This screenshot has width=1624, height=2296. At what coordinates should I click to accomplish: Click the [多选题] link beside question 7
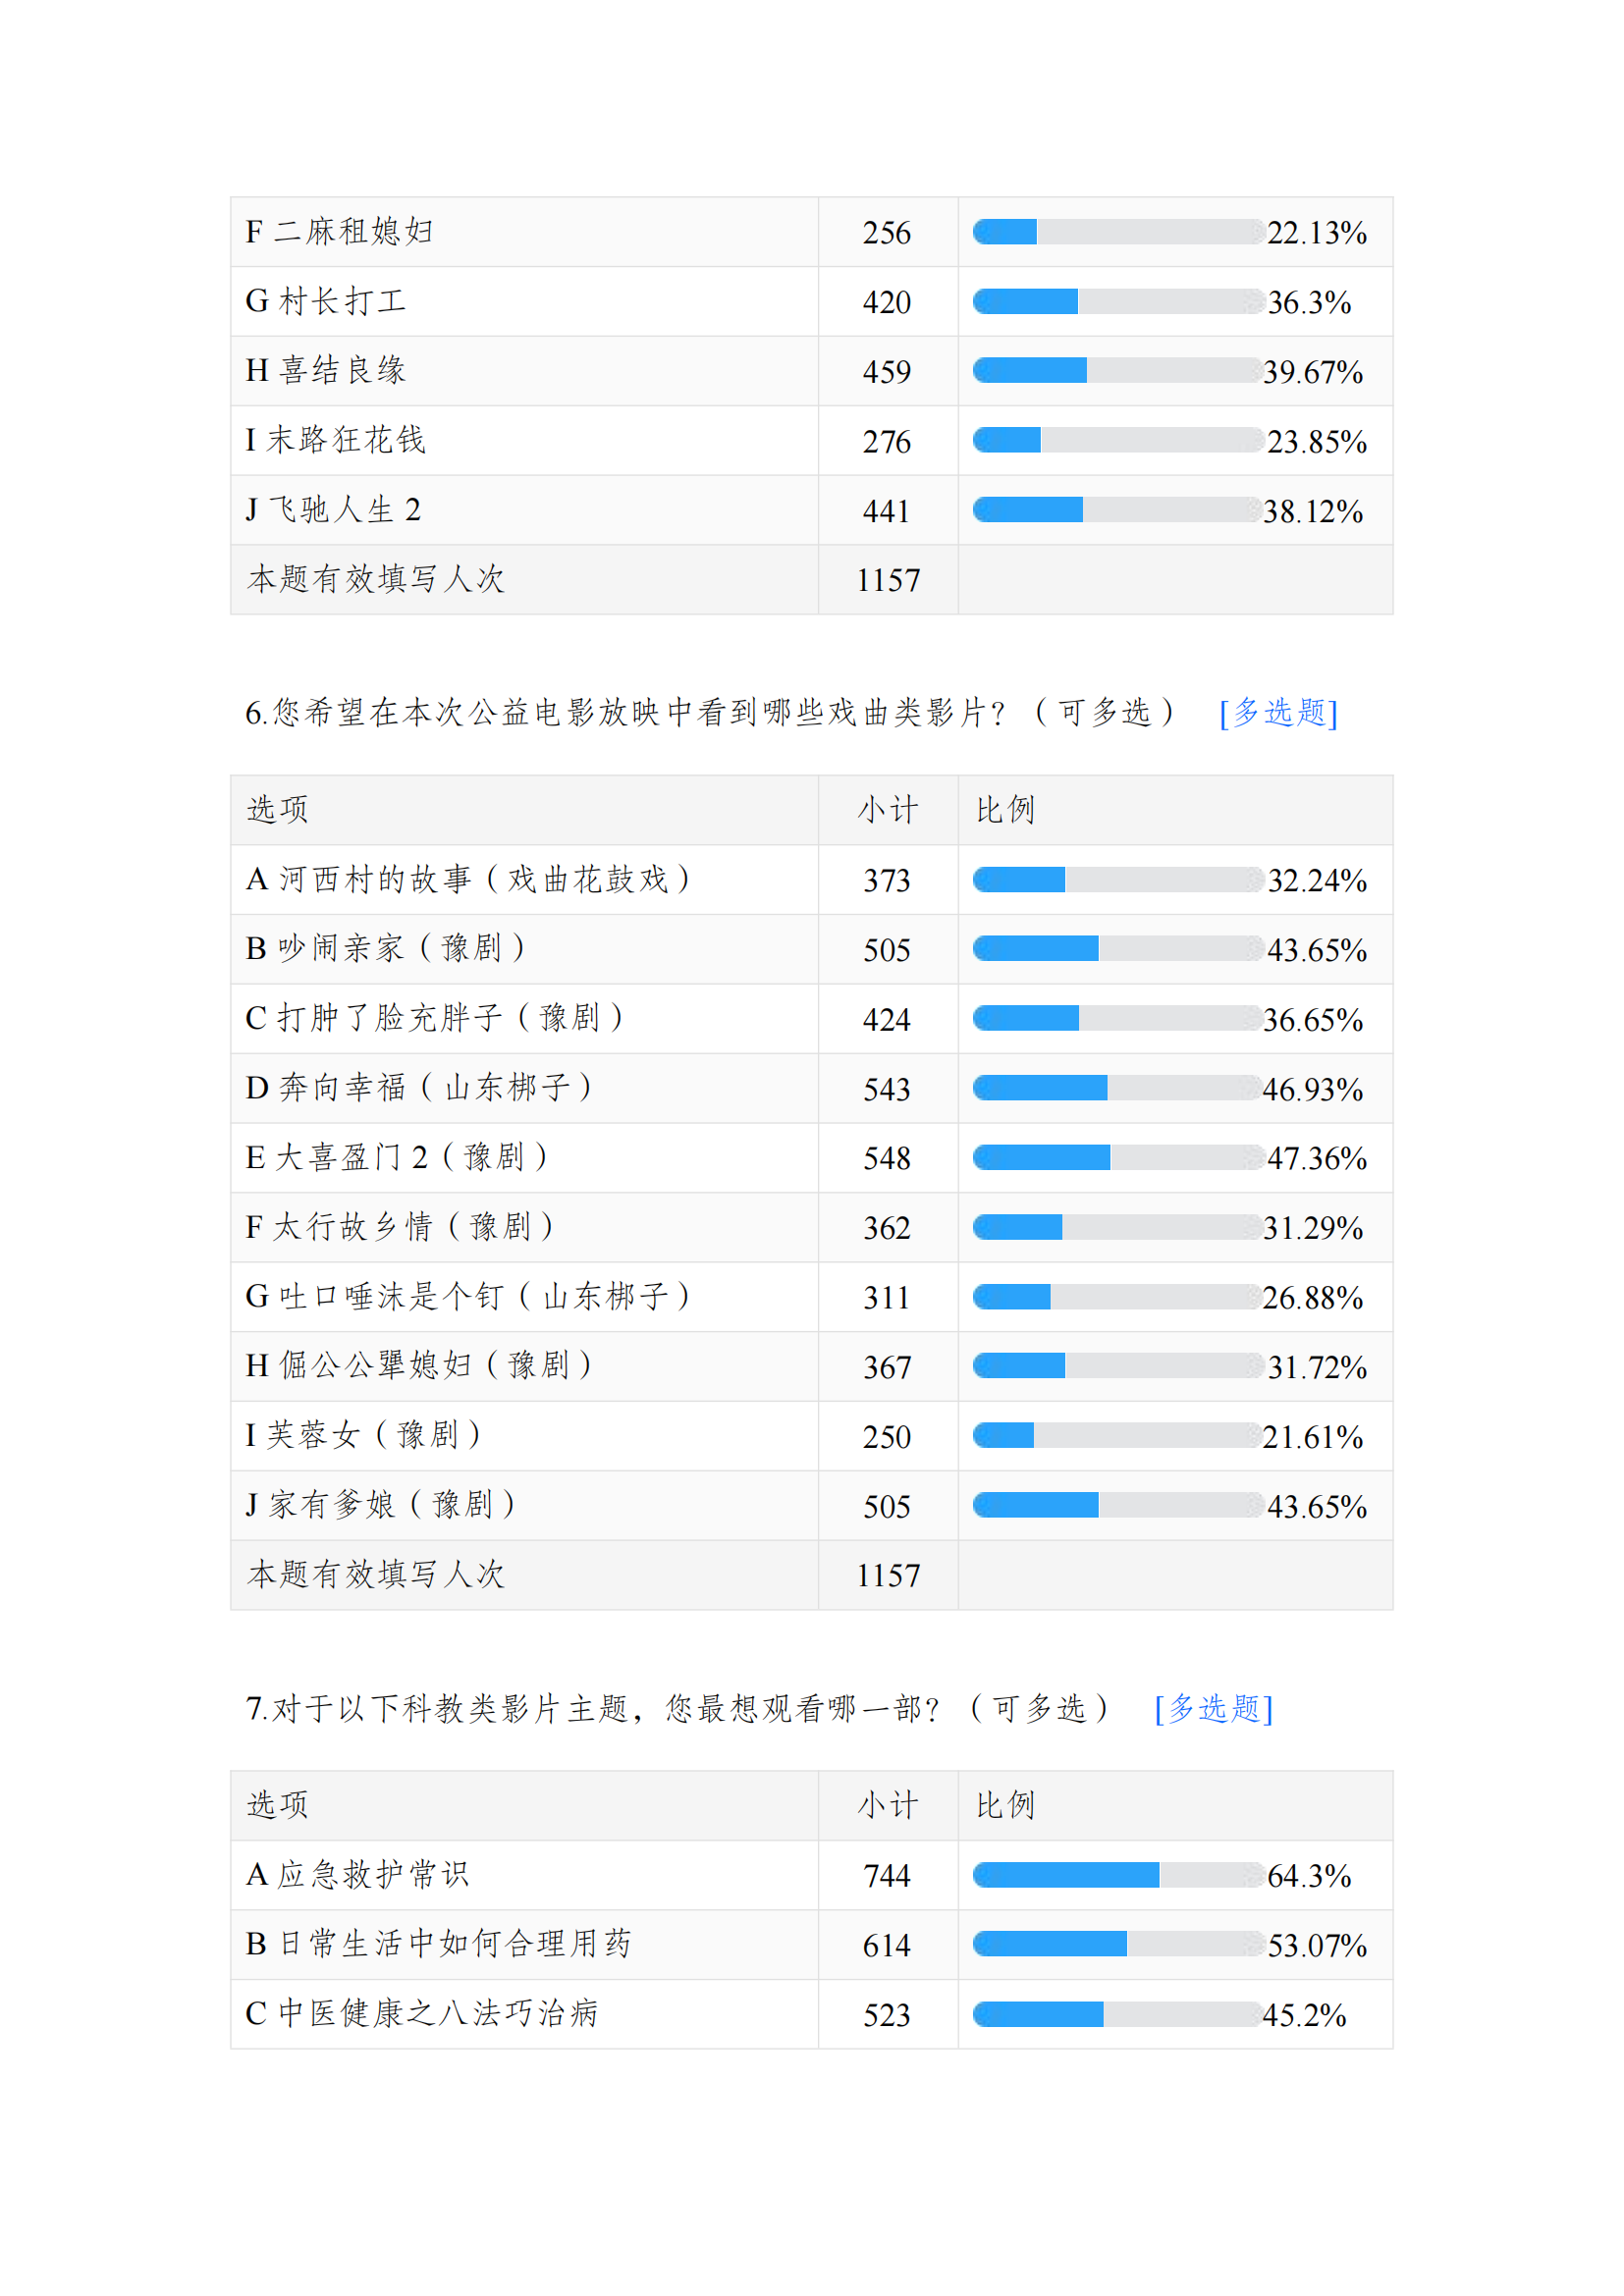[x=1213, y=1708]
